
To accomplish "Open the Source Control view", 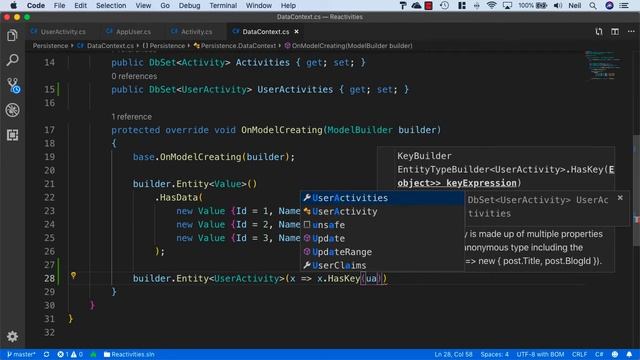I will tap(13, 86).
